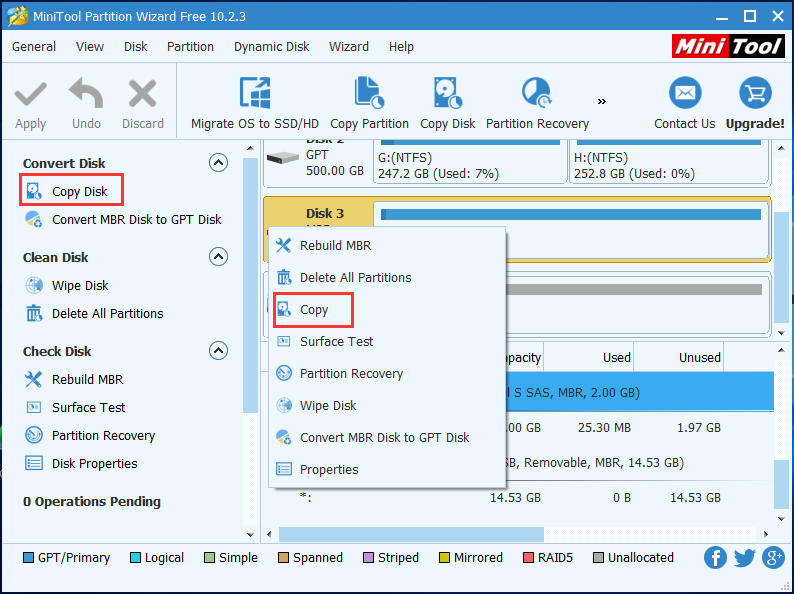Click the Mirrored legend color swatch
794x594 pixels.
[444, 558]
